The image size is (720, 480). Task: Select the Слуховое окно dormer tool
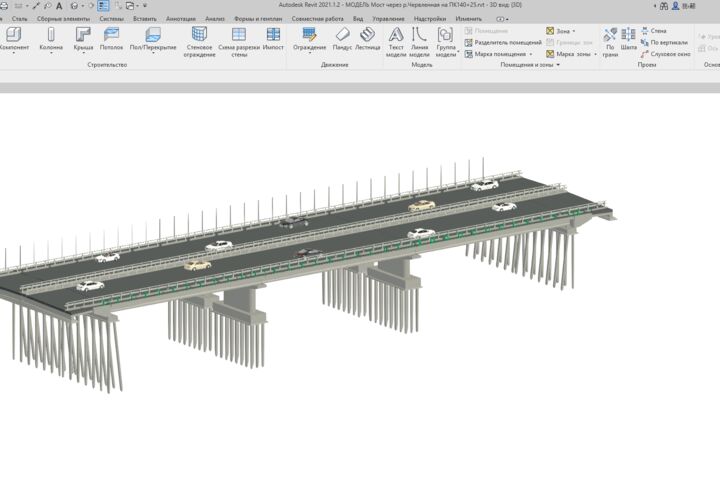666,54
